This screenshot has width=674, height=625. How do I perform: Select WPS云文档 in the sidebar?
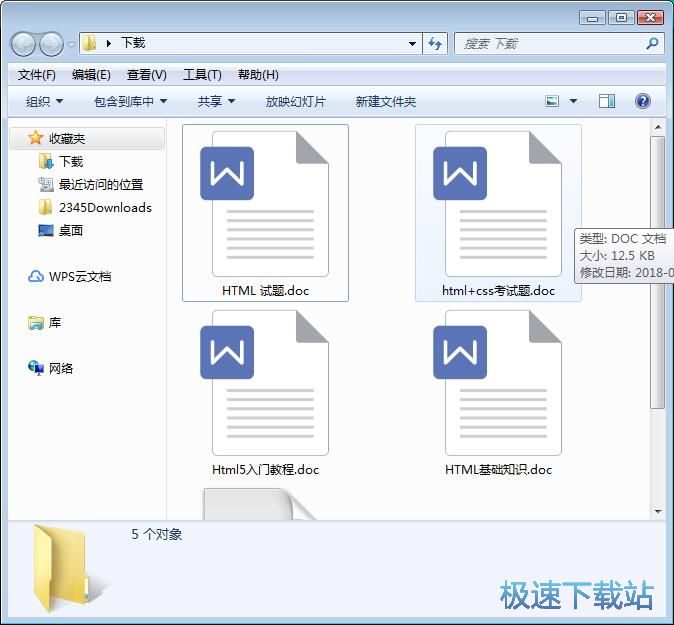(80, 276)
